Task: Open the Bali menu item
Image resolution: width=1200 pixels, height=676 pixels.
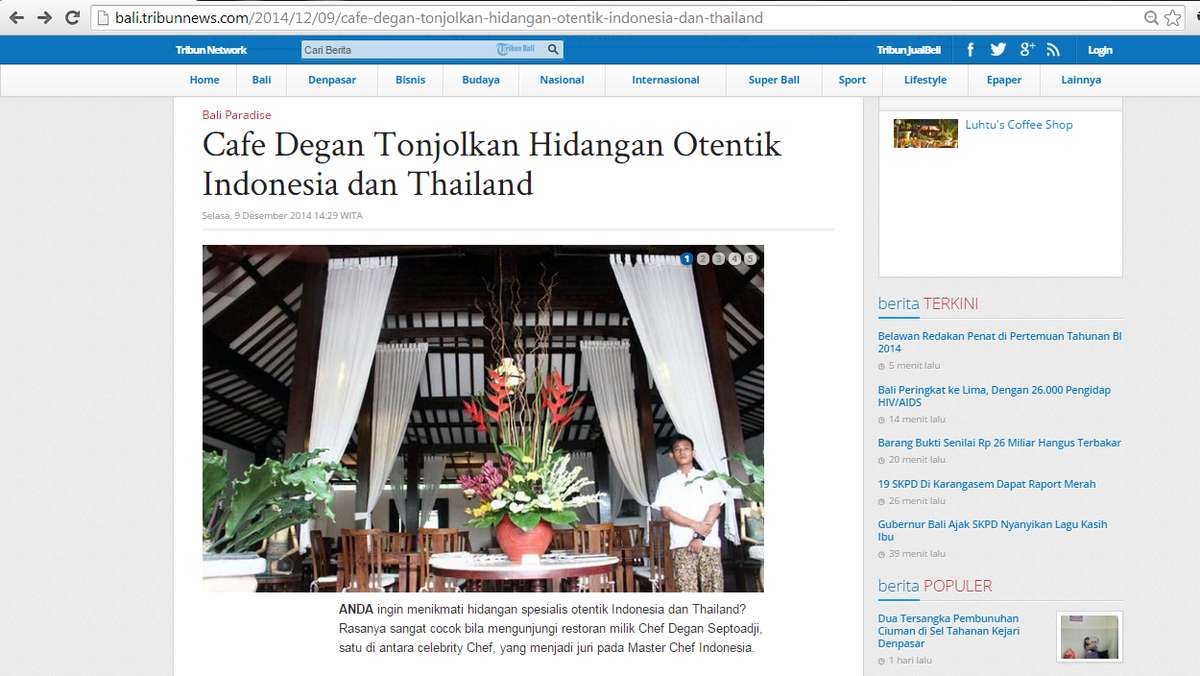Action: (x=262, y=80)
